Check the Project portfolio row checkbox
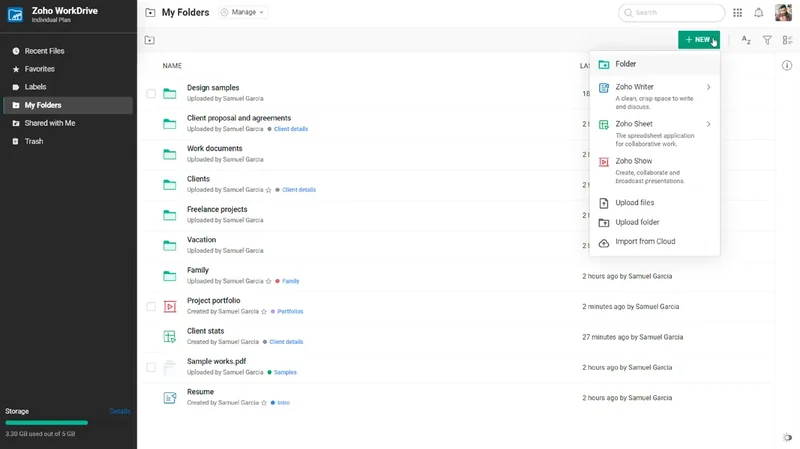The image size is (800, 449). pos(151,307)
